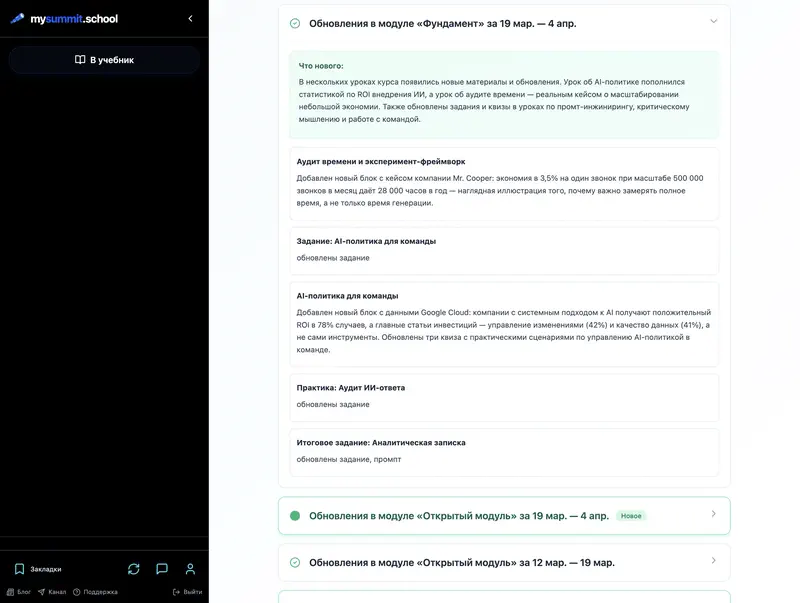Image resolution: width=800 pixels, height=603 pixels.
Task: Click the green unread dot on «Открытый модуль»
Action: (x=294, y=514)
